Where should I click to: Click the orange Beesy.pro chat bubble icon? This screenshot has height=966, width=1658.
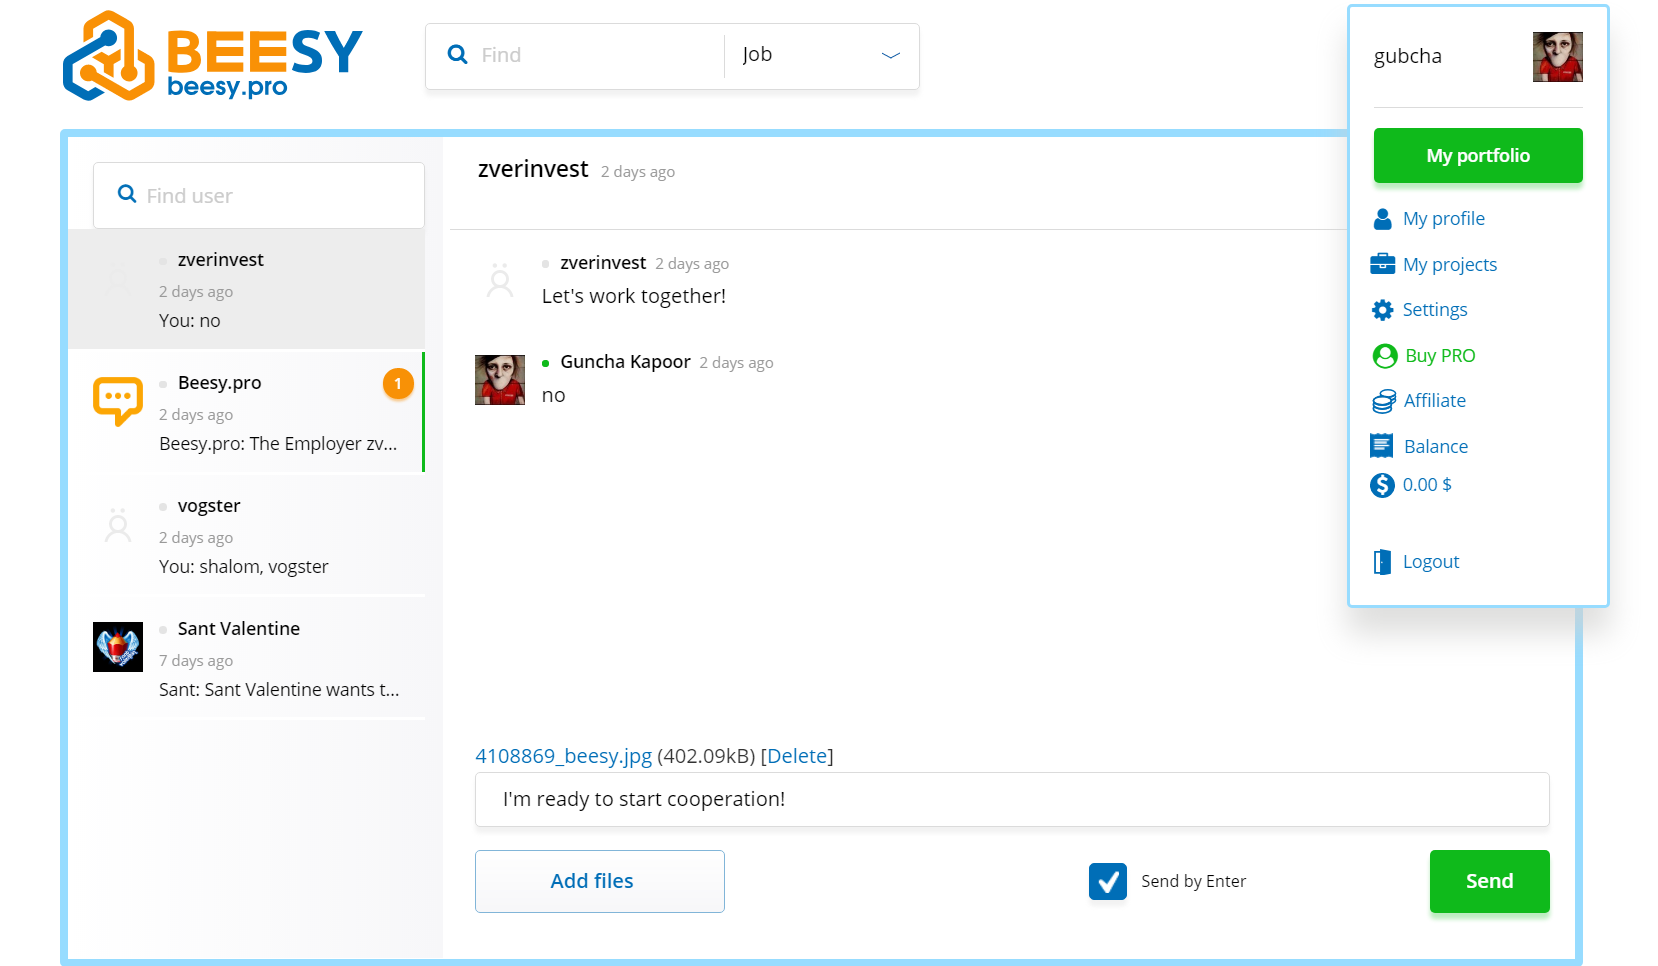[x=118, y=401]
